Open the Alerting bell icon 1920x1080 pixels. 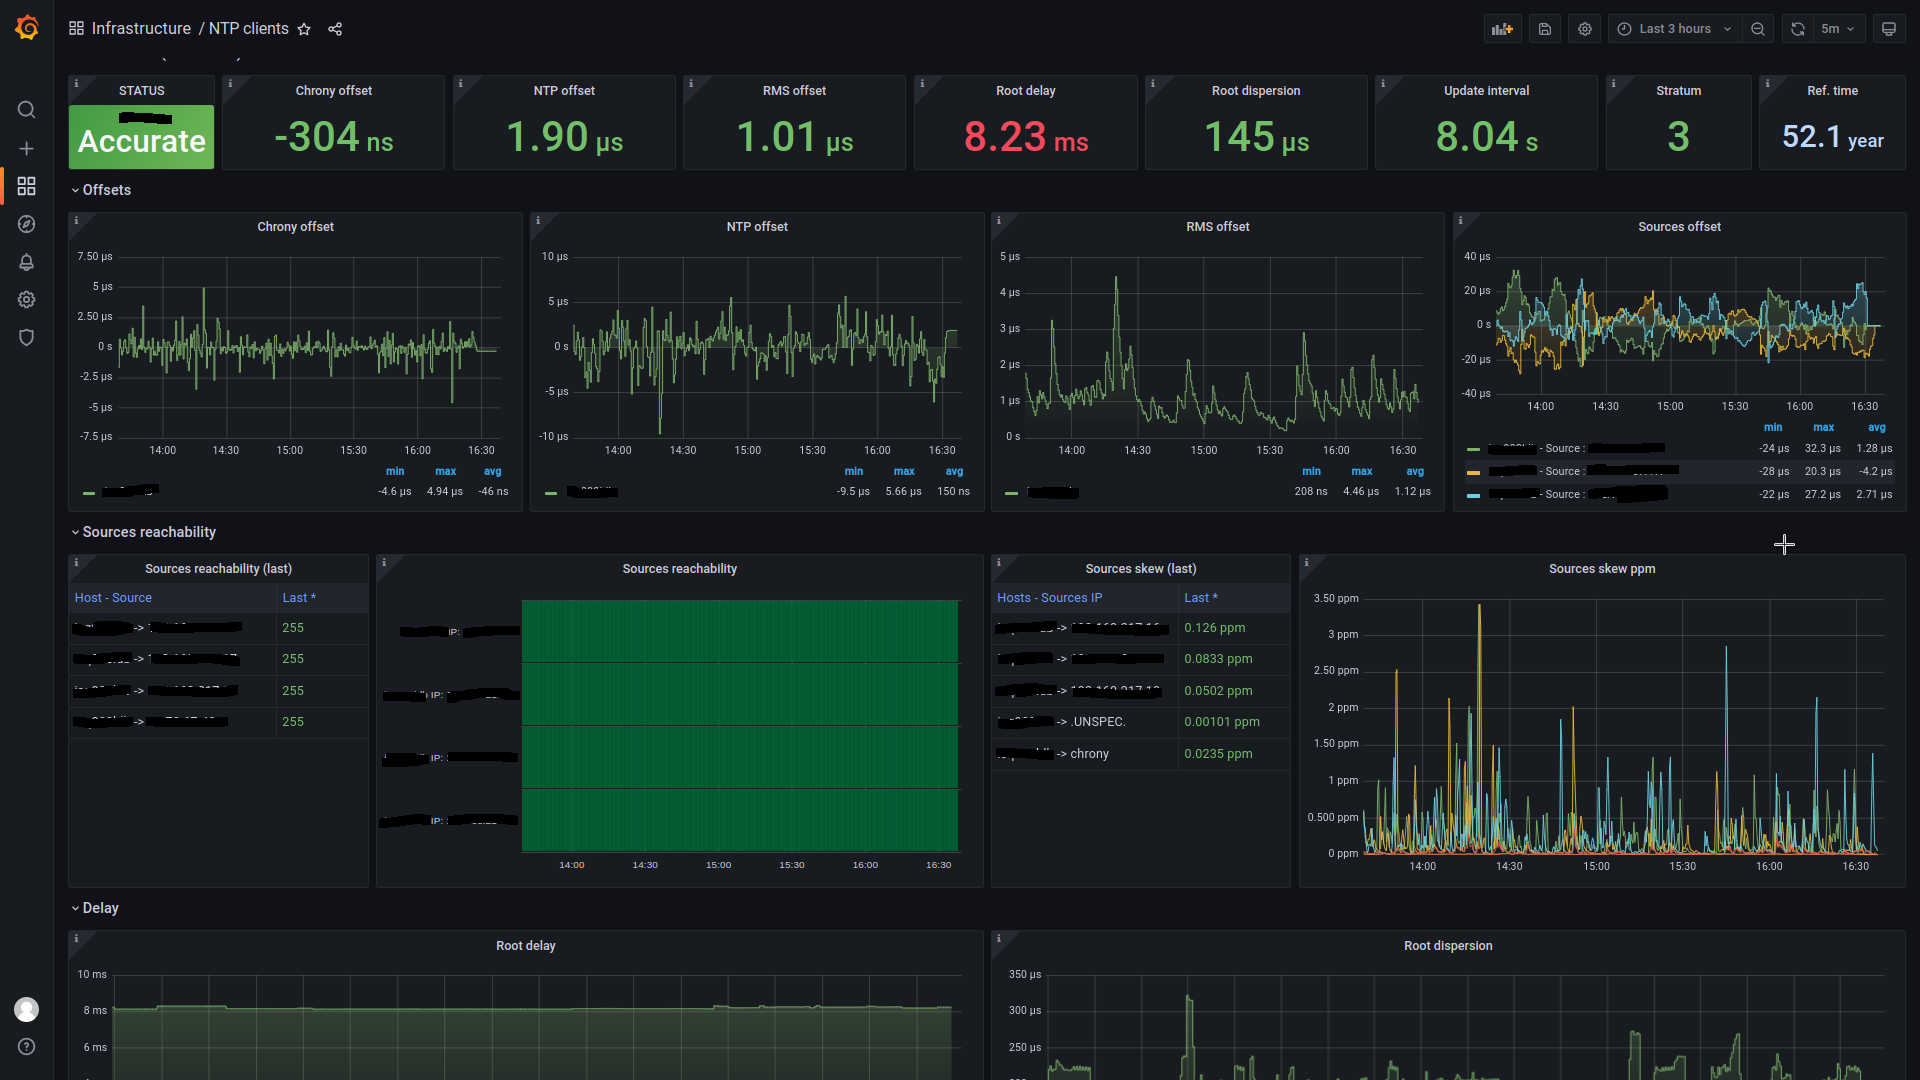coord(27,262)
